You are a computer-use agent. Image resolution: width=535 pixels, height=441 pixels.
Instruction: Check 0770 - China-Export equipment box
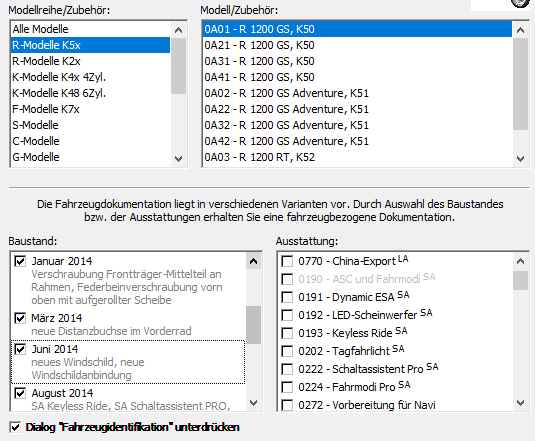coord(287,262)
